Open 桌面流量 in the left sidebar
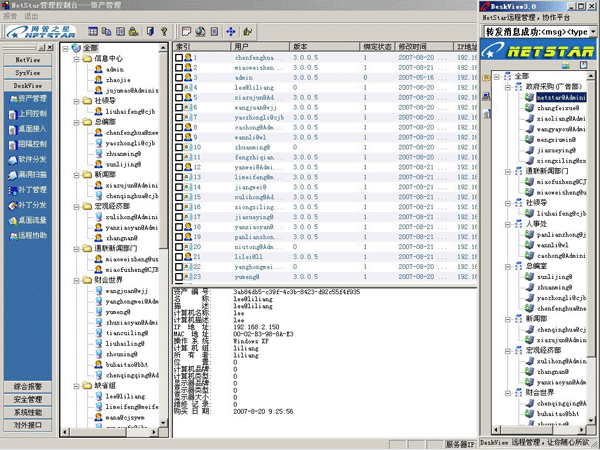The width and height of the screenshot is (600, 450). pos(28,221)
